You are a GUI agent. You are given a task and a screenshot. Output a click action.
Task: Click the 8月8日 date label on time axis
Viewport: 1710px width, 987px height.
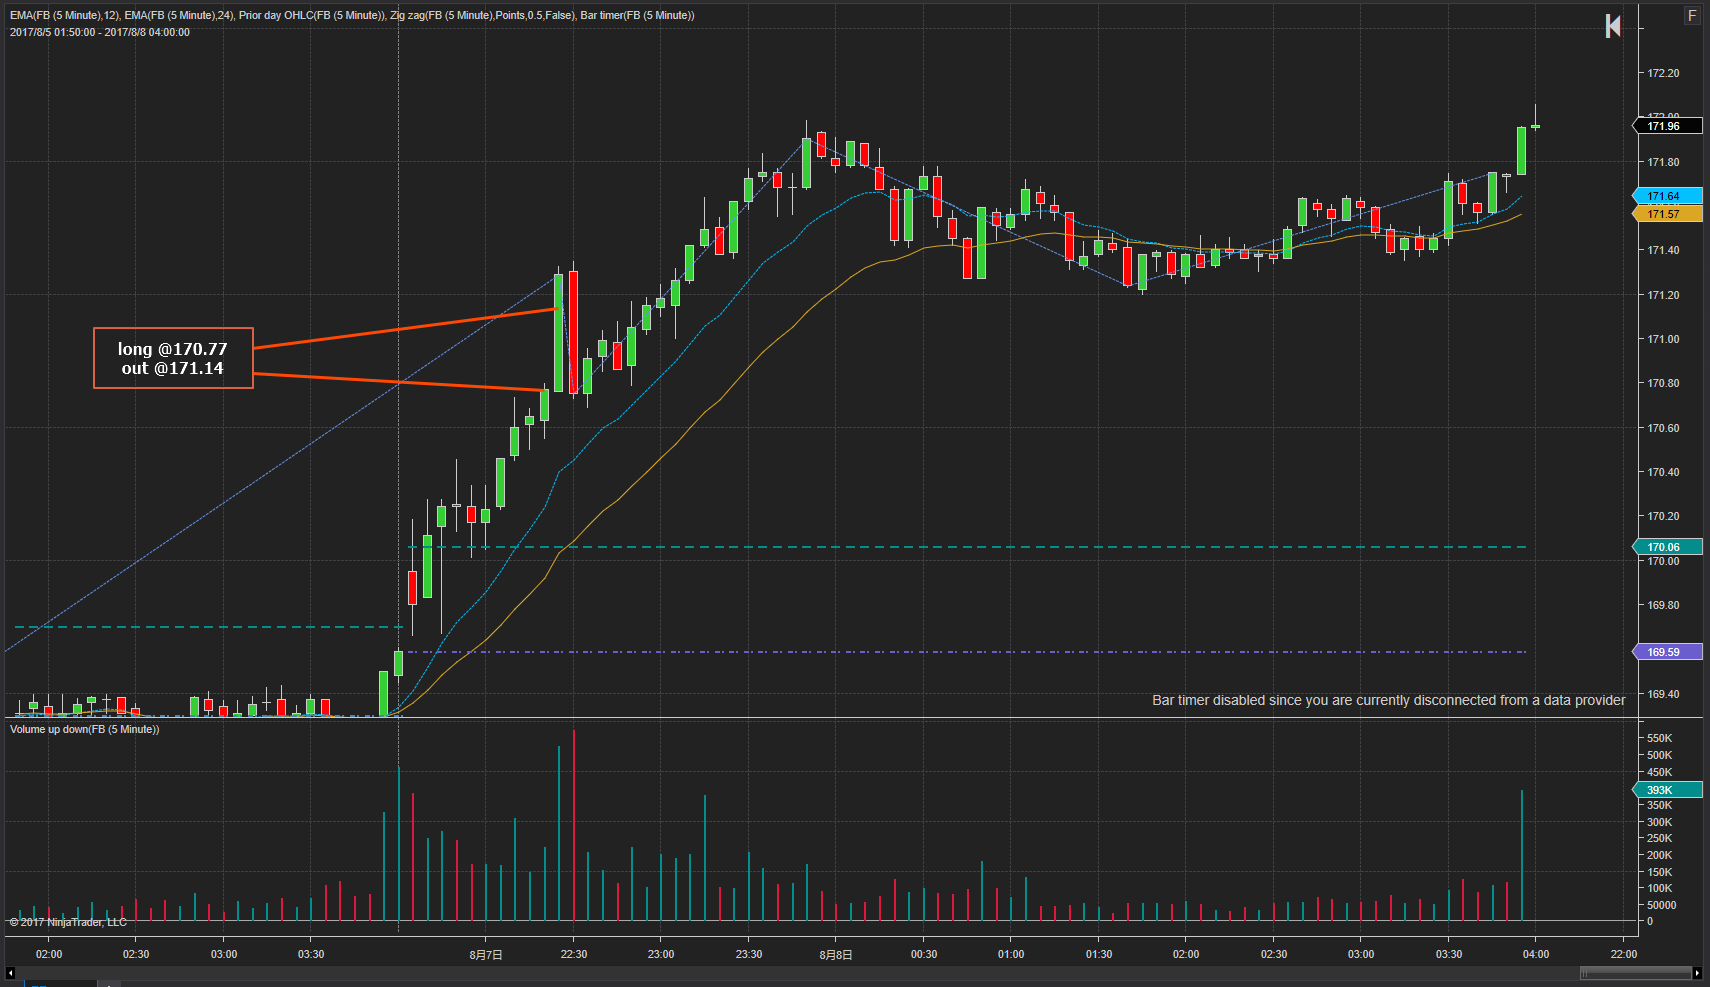coord(836,954)
